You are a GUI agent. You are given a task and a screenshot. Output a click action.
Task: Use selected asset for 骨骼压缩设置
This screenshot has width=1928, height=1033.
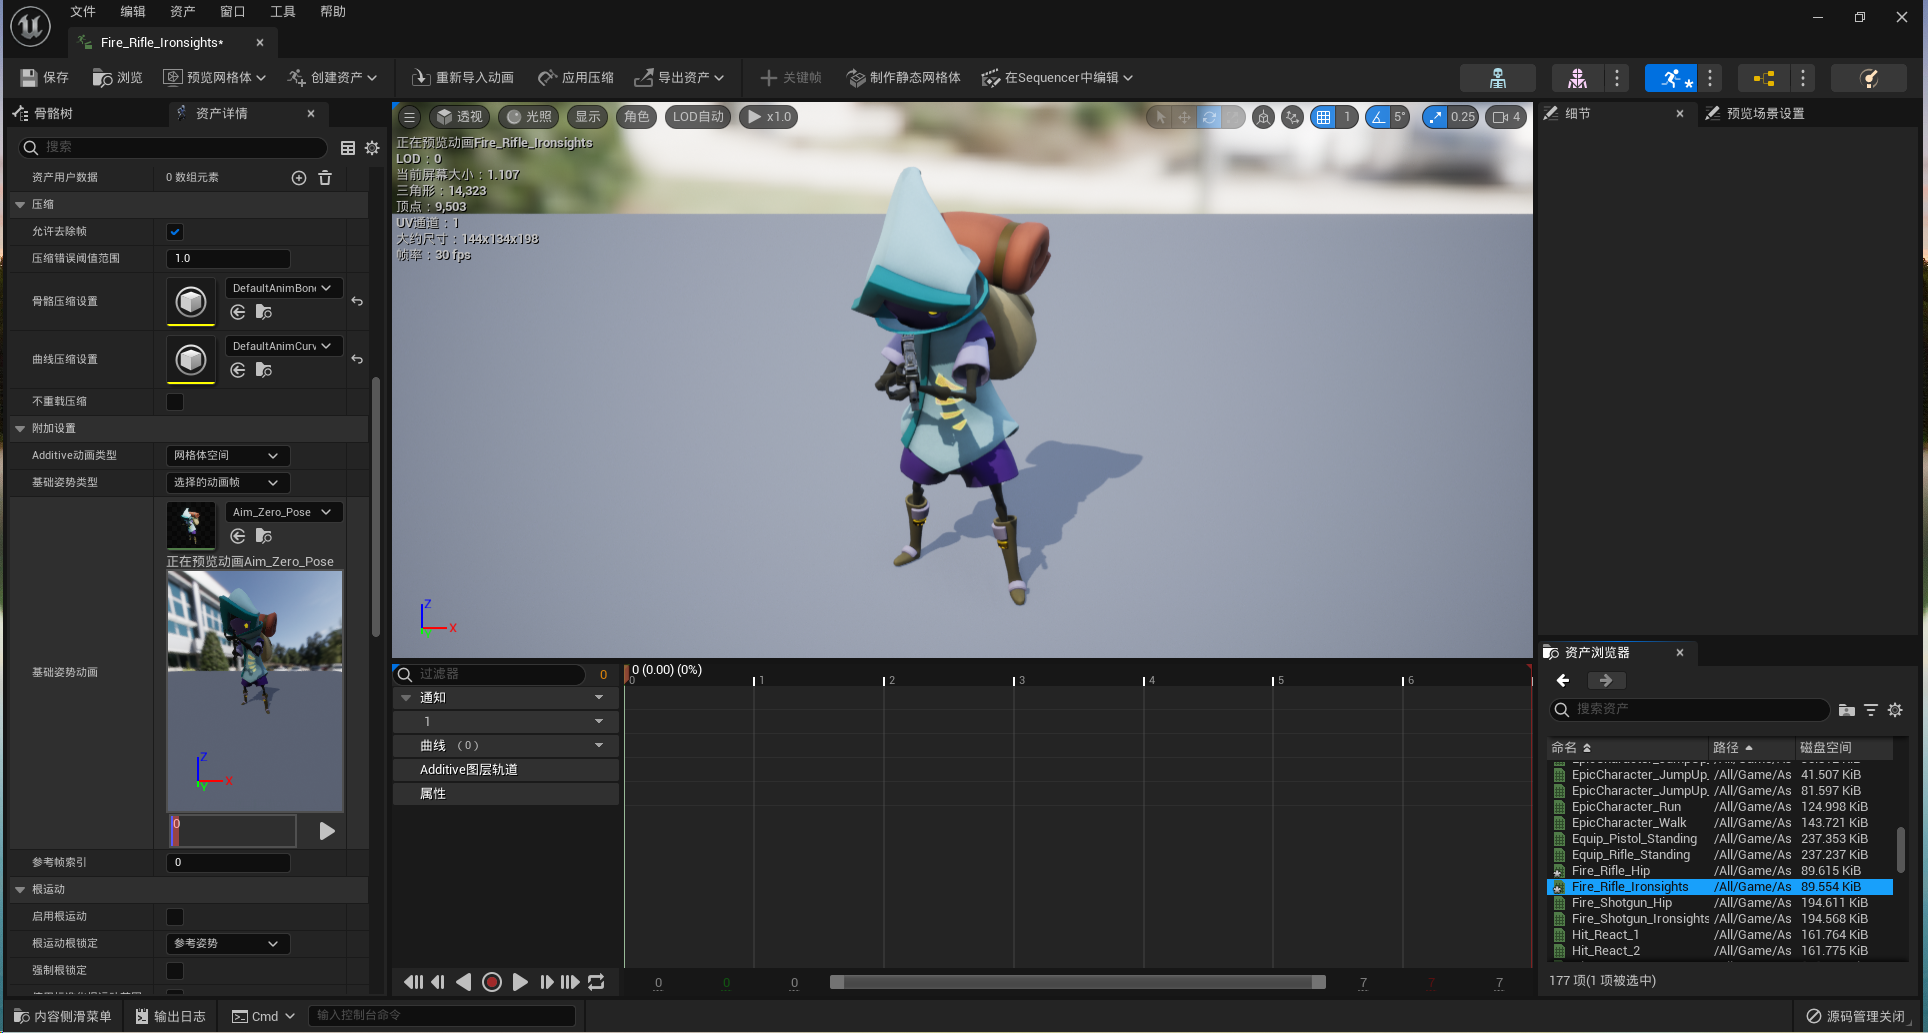238,312
